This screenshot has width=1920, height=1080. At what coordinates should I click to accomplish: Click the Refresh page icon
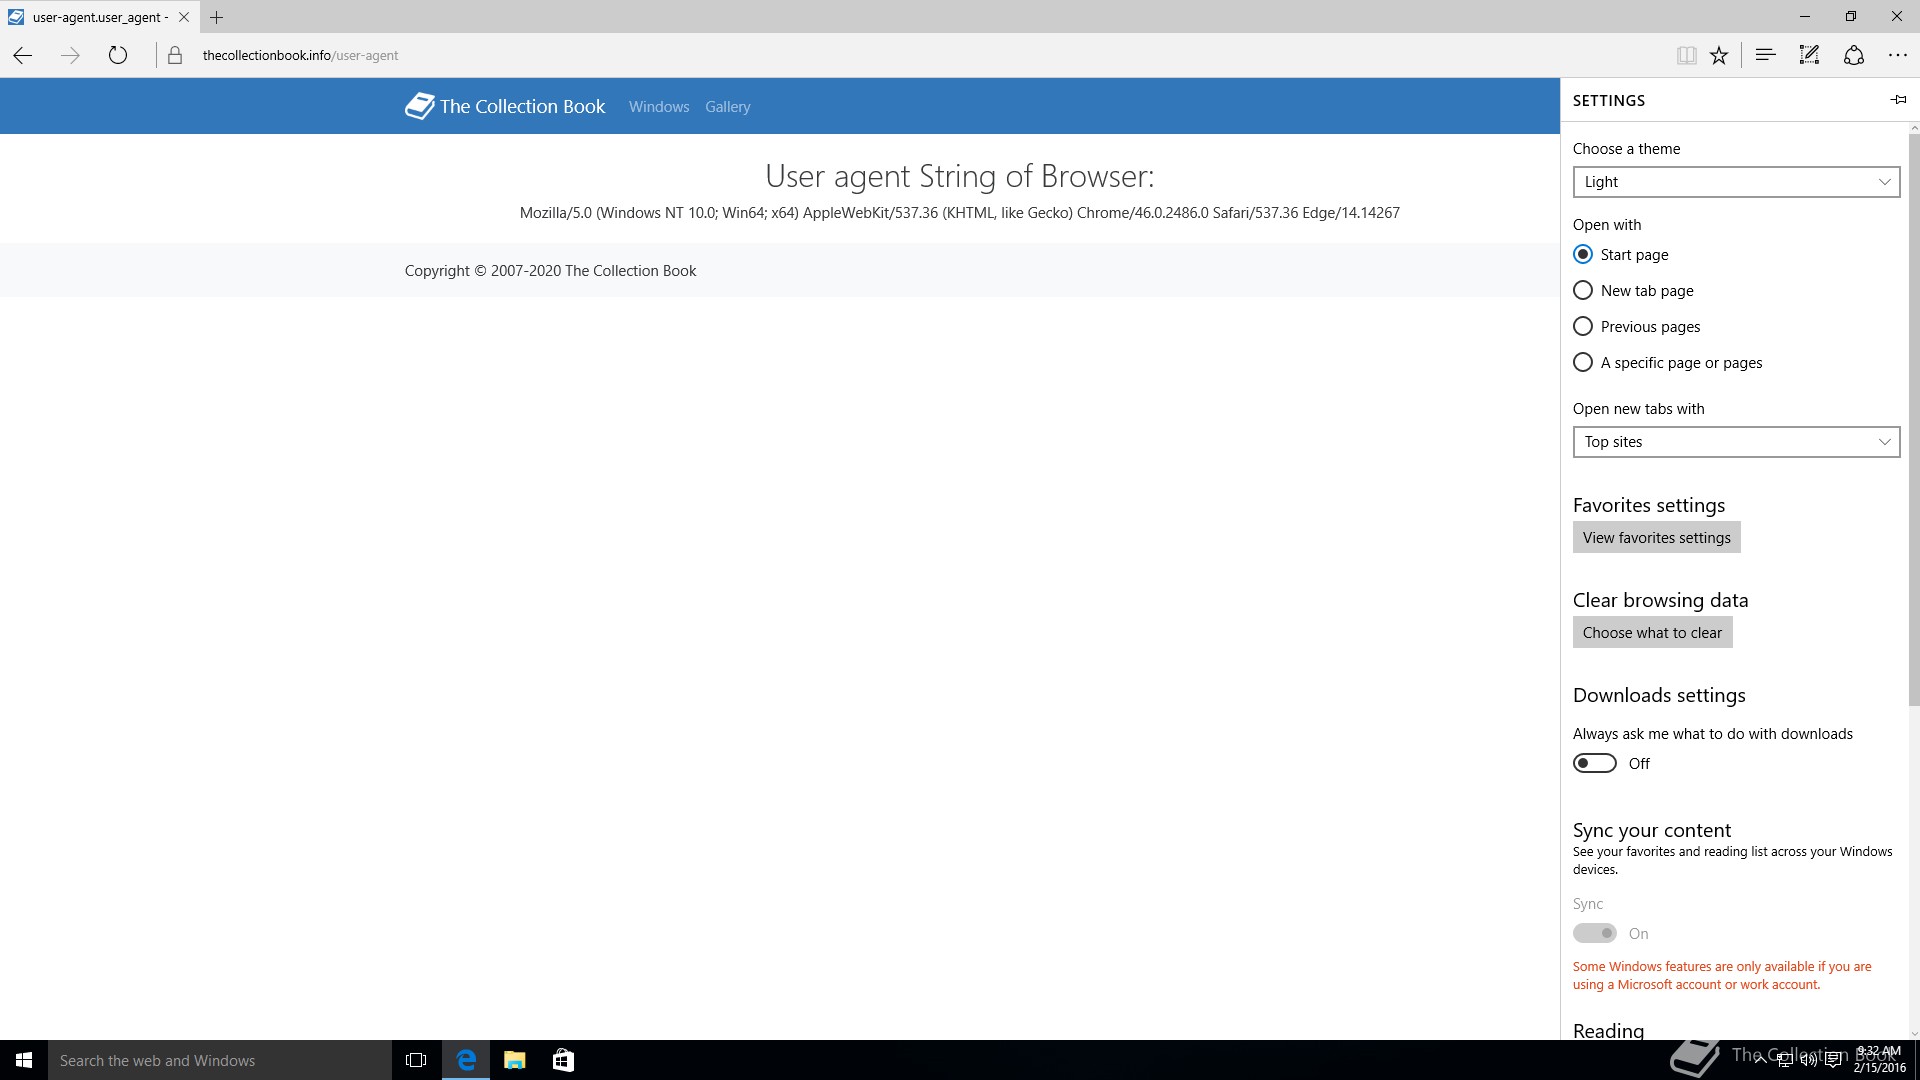pos(118,55)
